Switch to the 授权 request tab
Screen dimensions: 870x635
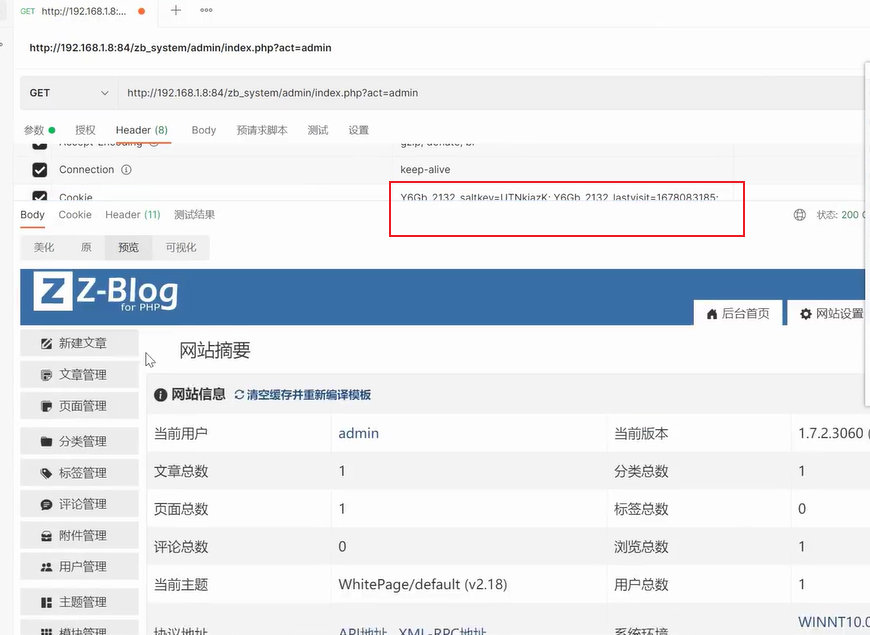coord(85,130)
